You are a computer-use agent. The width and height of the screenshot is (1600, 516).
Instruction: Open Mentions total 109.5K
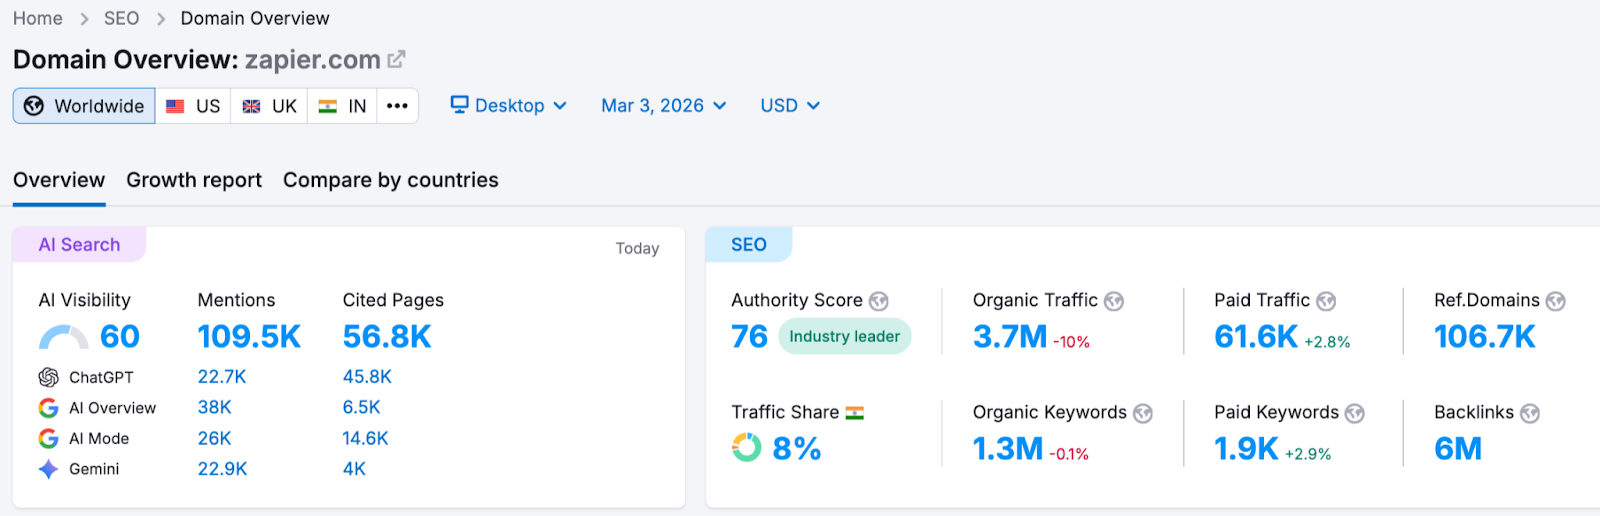pos(249,337)
